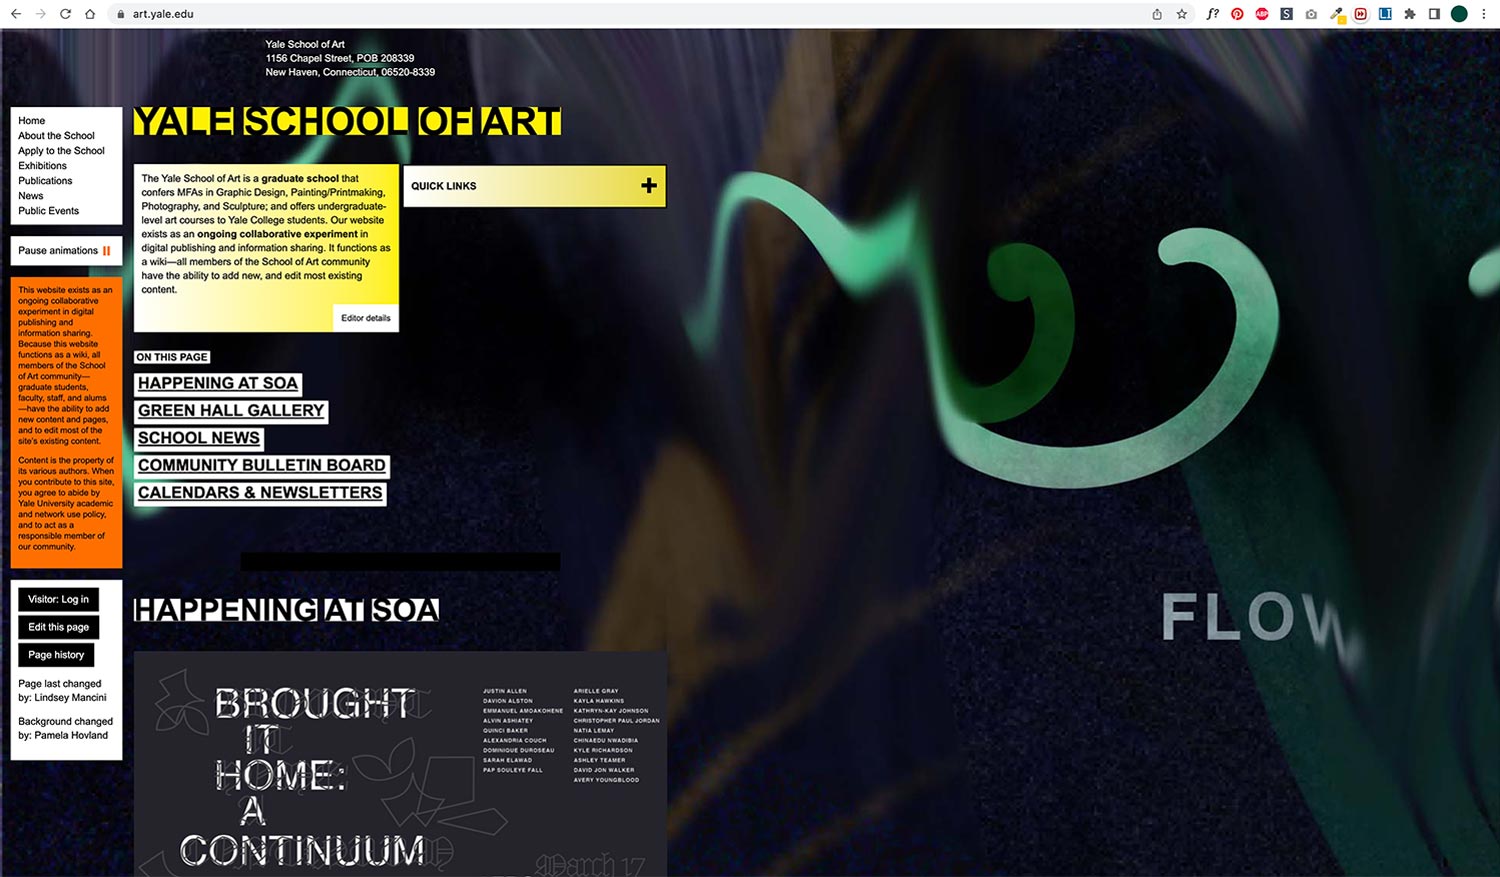The image size is (1500, 877).
Task: Open the Public Events nav item
Action: click(48, 211)
